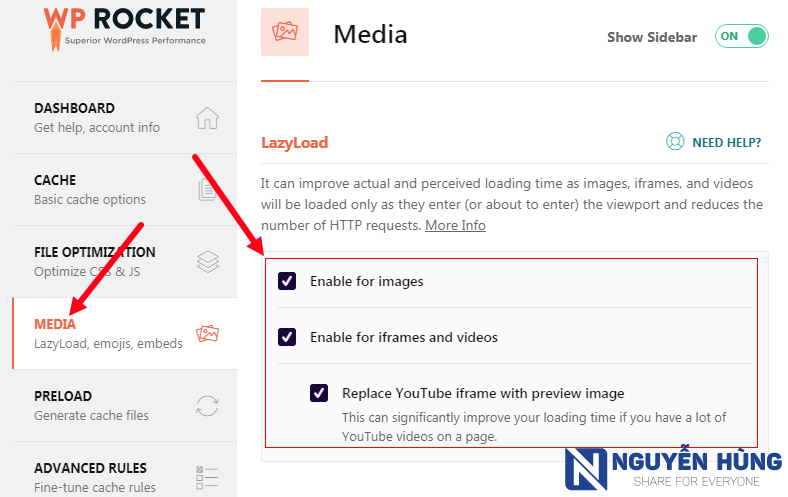Viewport: 788px width, 497px height.
Task: Click 'Basic cache options' subtitle
Action: [90, 200]
